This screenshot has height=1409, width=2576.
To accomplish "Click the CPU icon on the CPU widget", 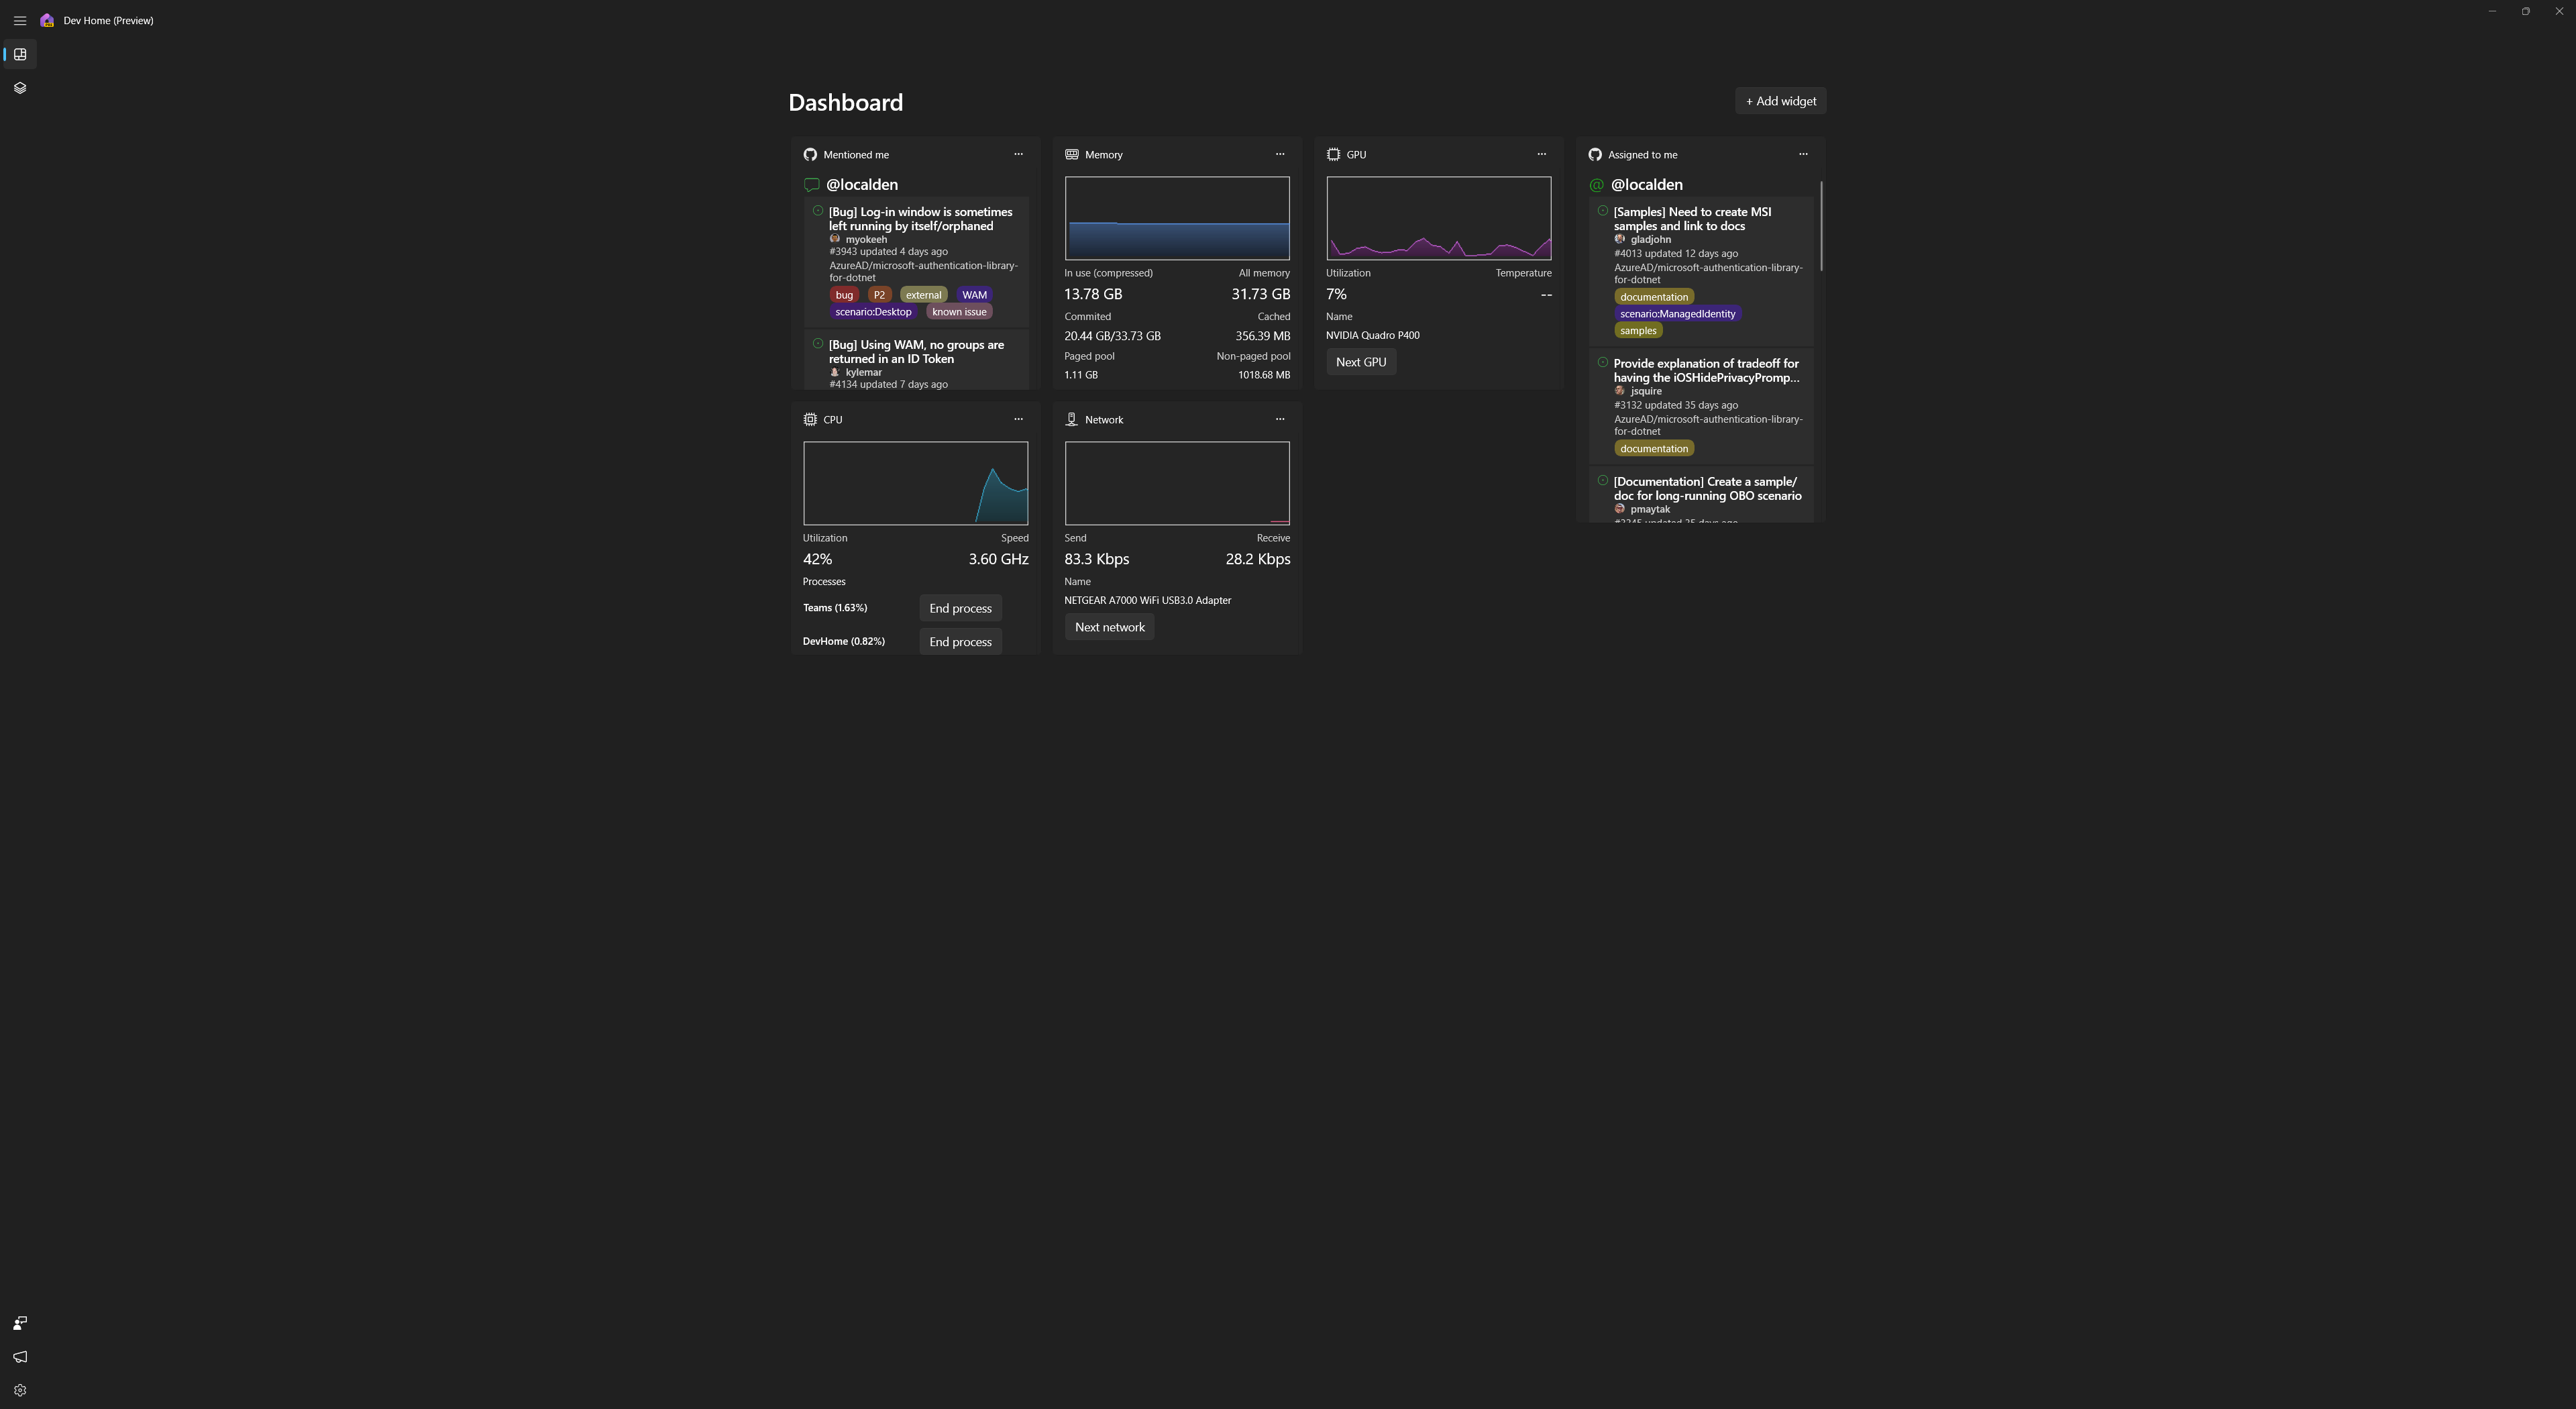I will tap(810, 419).
